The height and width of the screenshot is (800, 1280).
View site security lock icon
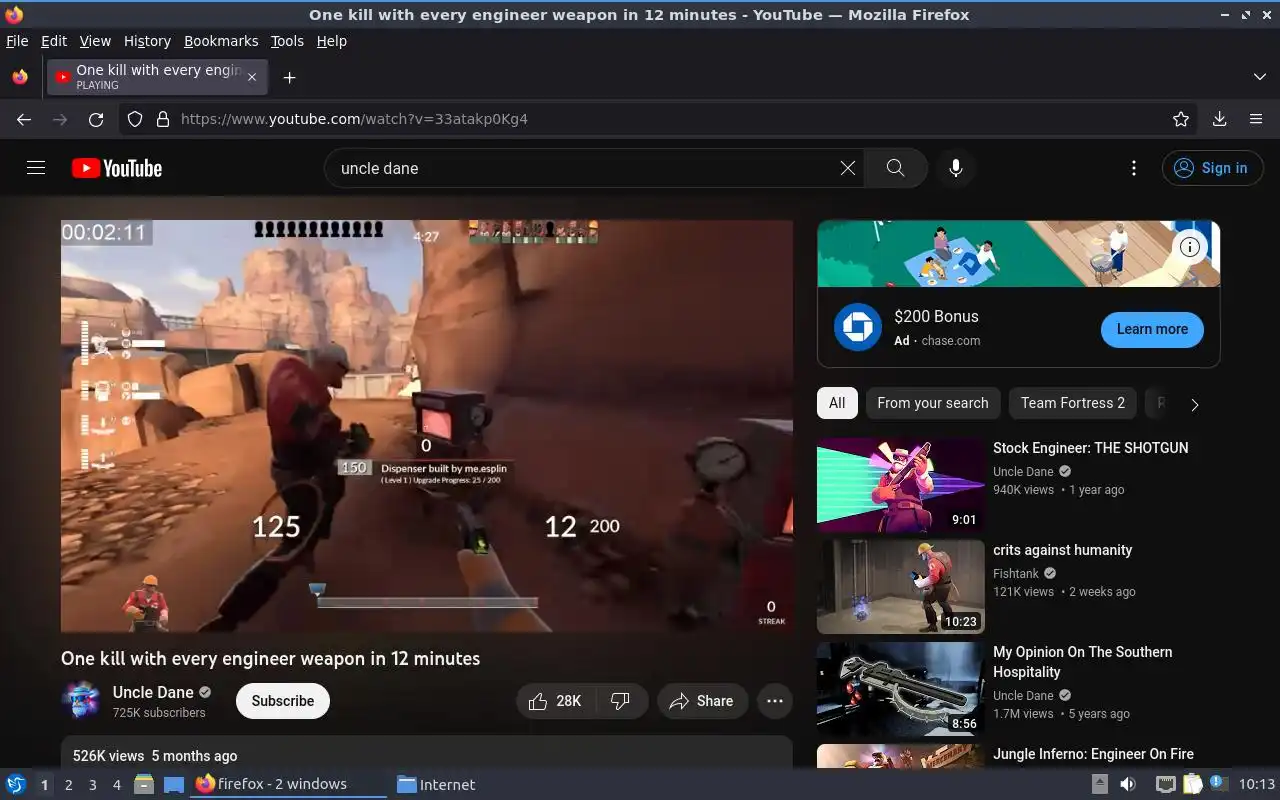(163, 119)
